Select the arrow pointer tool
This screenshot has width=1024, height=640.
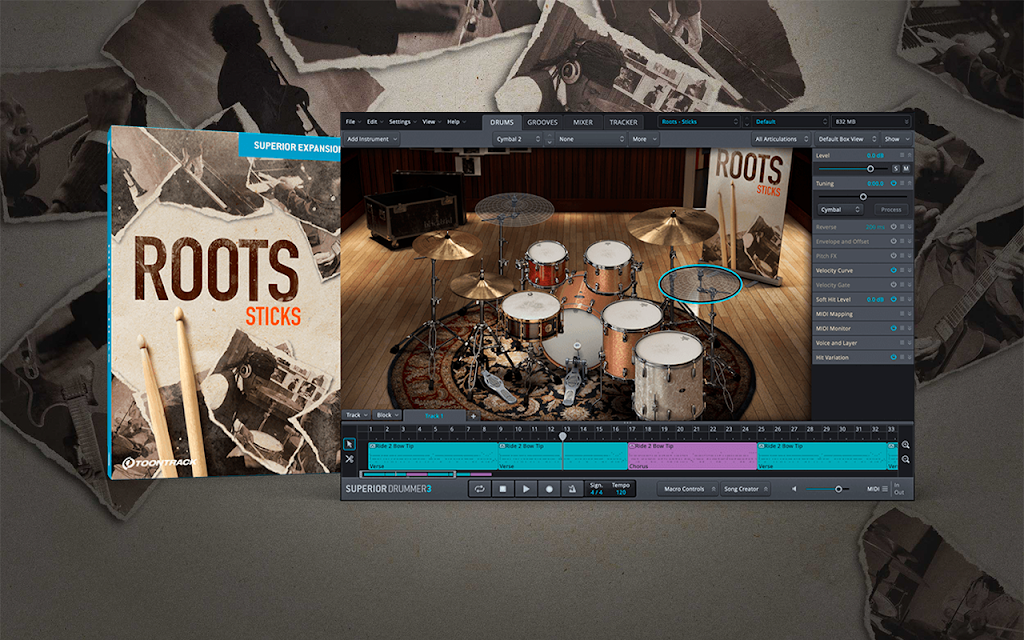[x=349, y=444]
